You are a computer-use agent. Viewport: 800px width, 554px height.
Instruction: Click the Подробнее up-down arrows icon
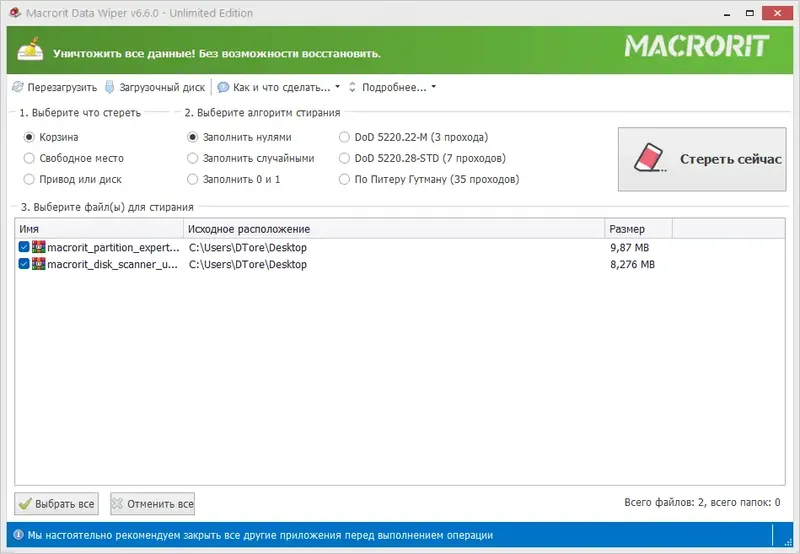pyautogui.click(x=352, y=87)
